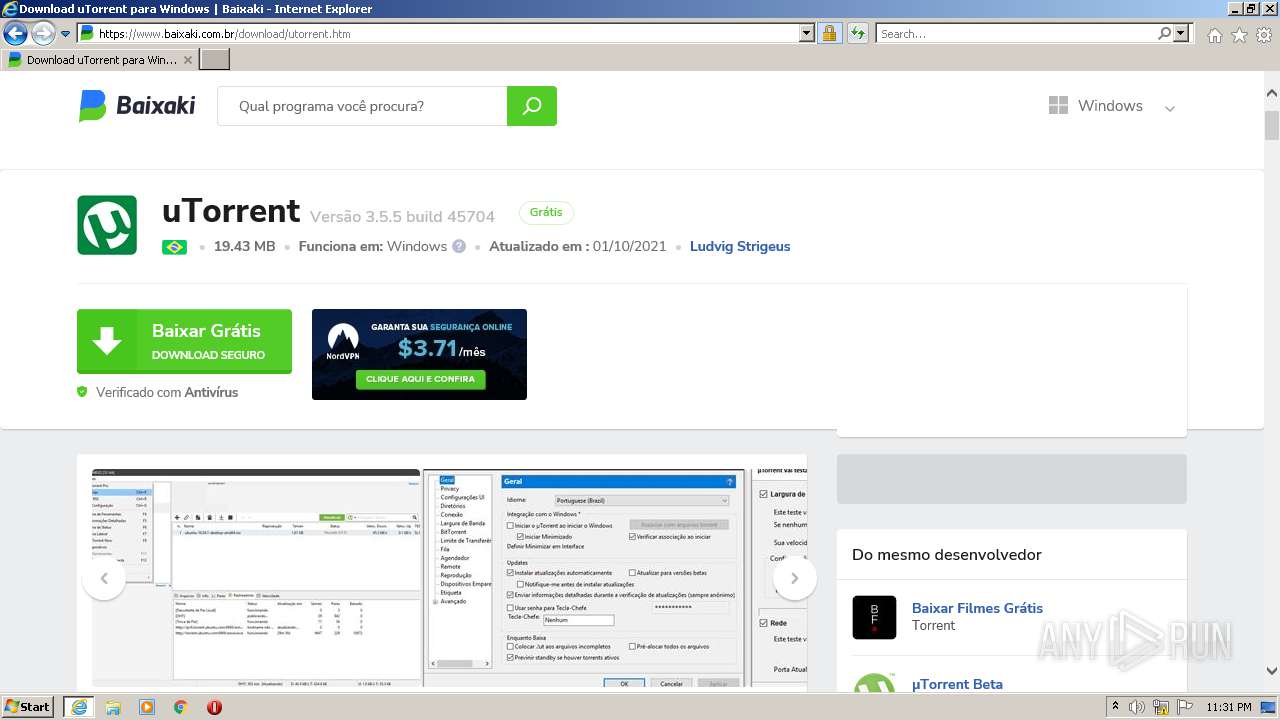This screenshot has height=720, width=1280.
Task: Click the Brazilian flag icon
Action: [174, 247]
